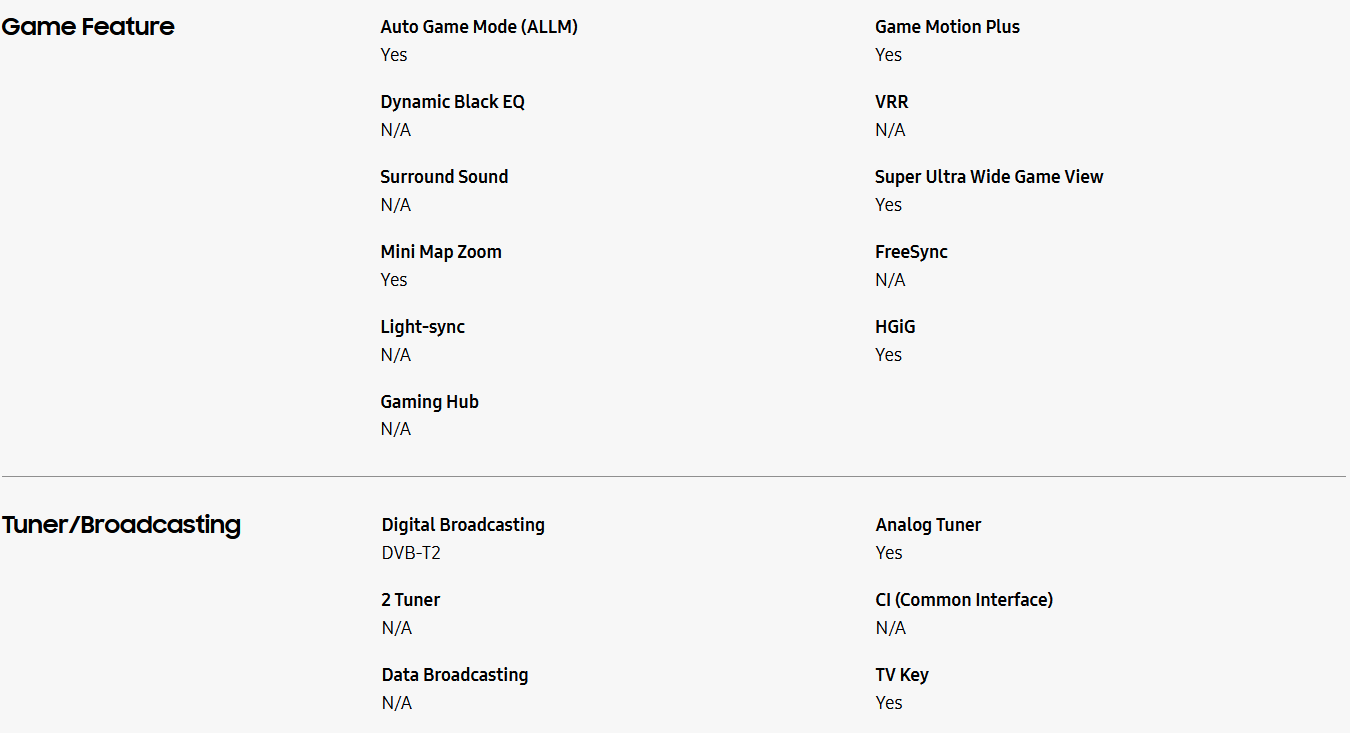
Task: Select the Dynamic Black EQ label
Action: click(x=452, y=102)
